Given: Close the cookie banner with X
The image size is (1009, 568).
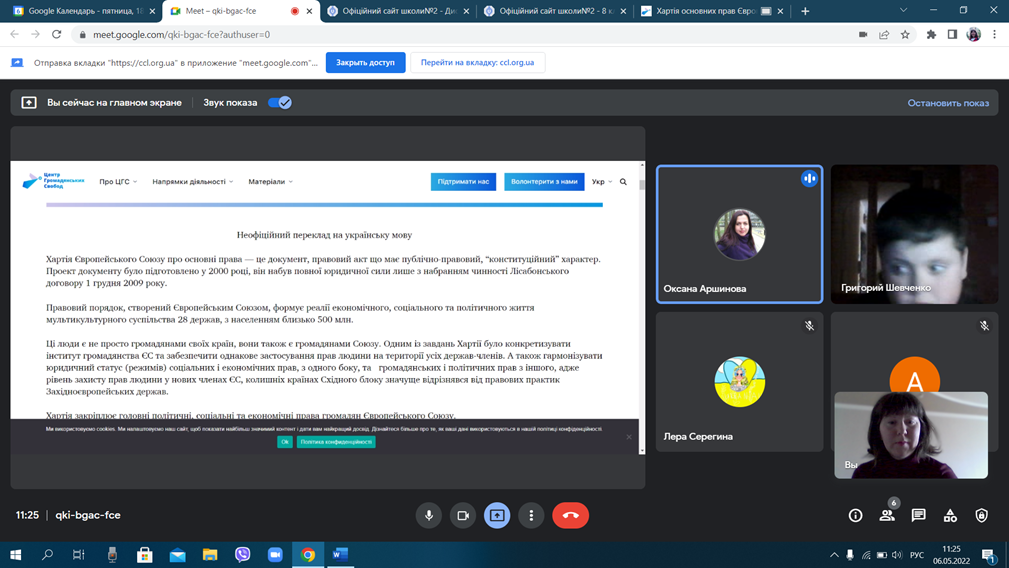Looking at the screenshot, I should pos(629,437).
